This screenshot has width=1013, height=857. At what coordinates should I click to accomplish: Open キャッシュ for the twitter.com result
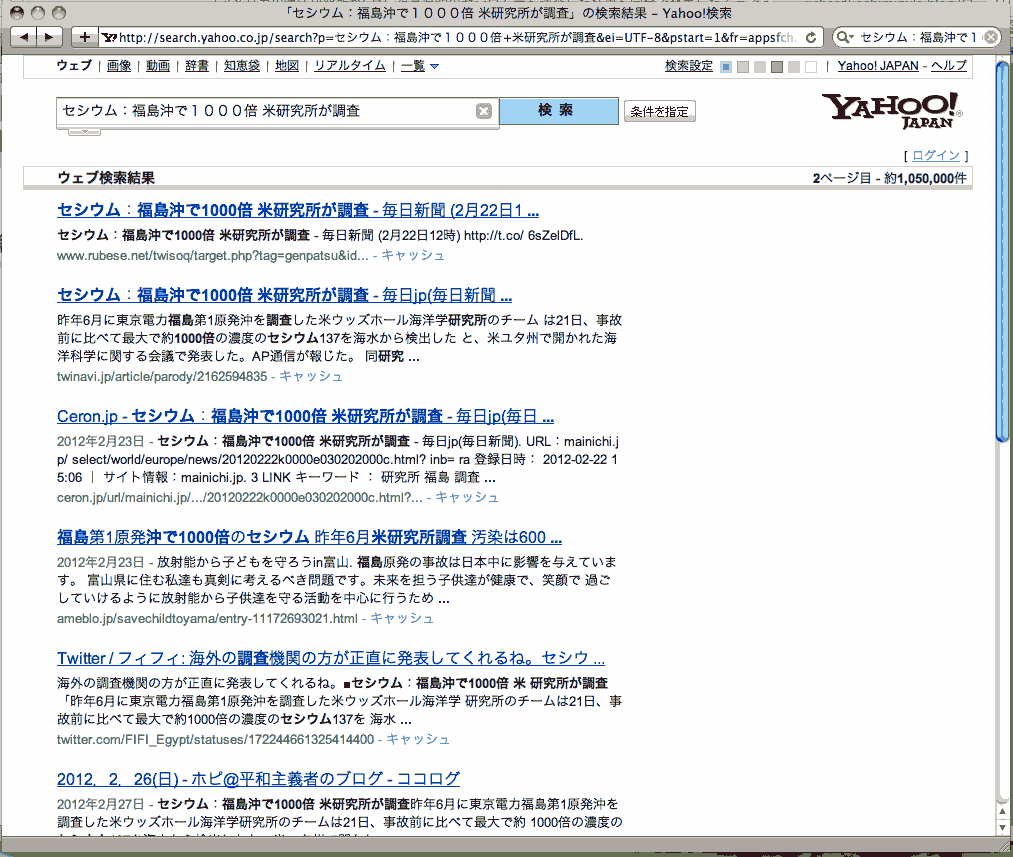pyautogui.click(x=418, y=739)
